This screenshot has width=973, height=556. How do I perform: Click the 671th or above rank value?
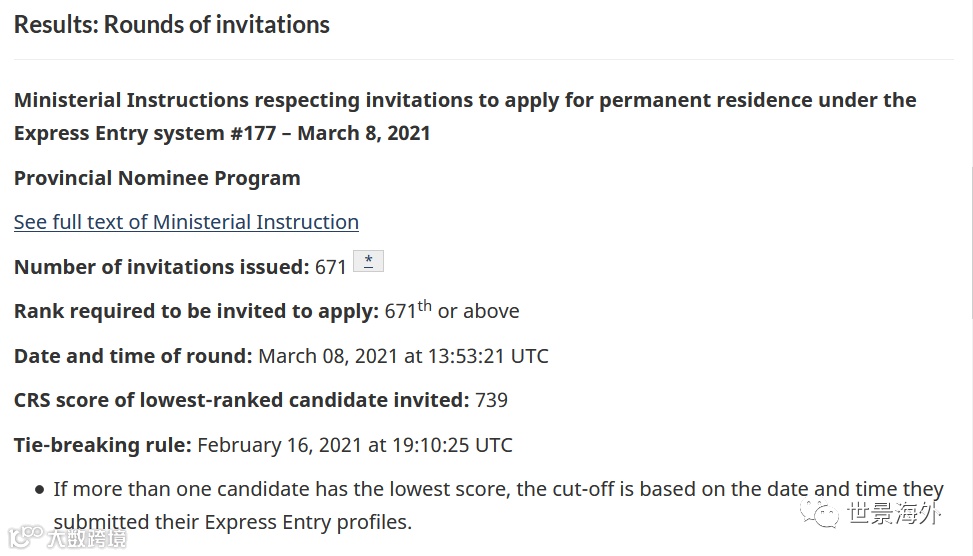452,310
